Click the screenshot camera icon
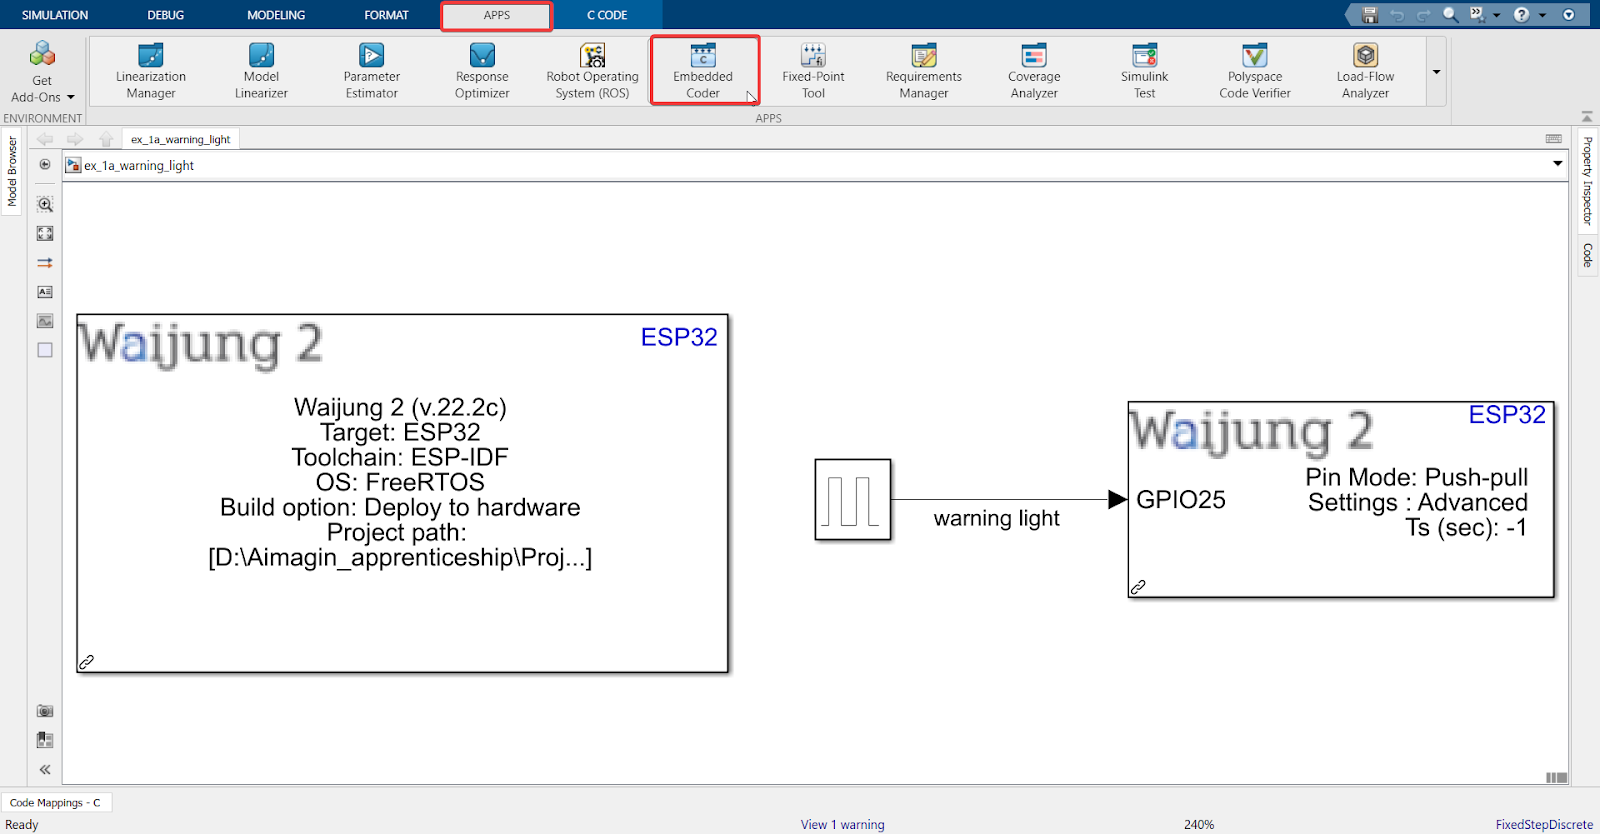1600x834 pixels. tap(45, 711)
